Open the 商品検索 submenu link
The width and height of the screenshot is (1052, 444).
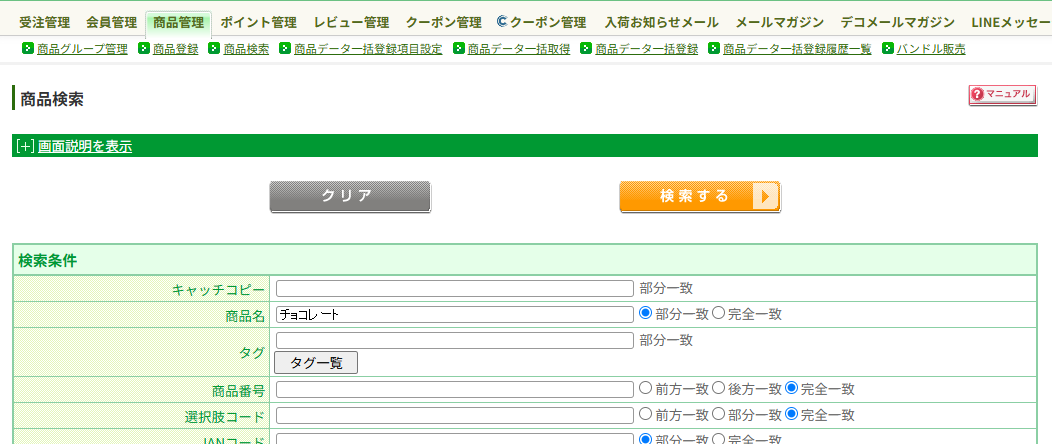246,49
